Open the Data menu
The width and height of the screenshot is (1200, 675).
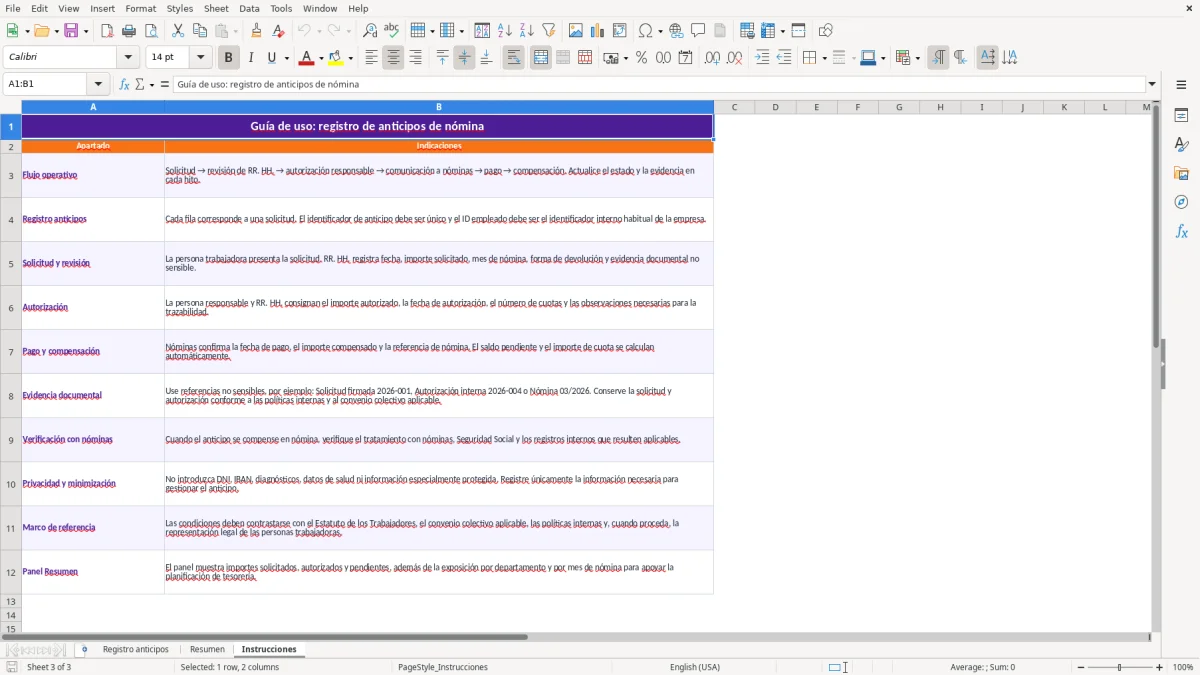tap(249, 8)
